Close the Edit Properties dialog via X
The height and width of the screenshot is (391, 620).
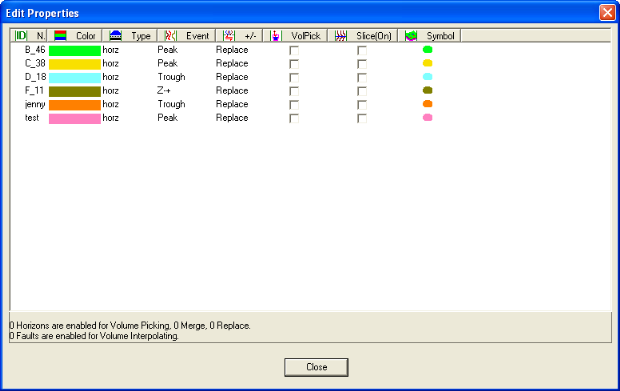(x=607, y=13)
